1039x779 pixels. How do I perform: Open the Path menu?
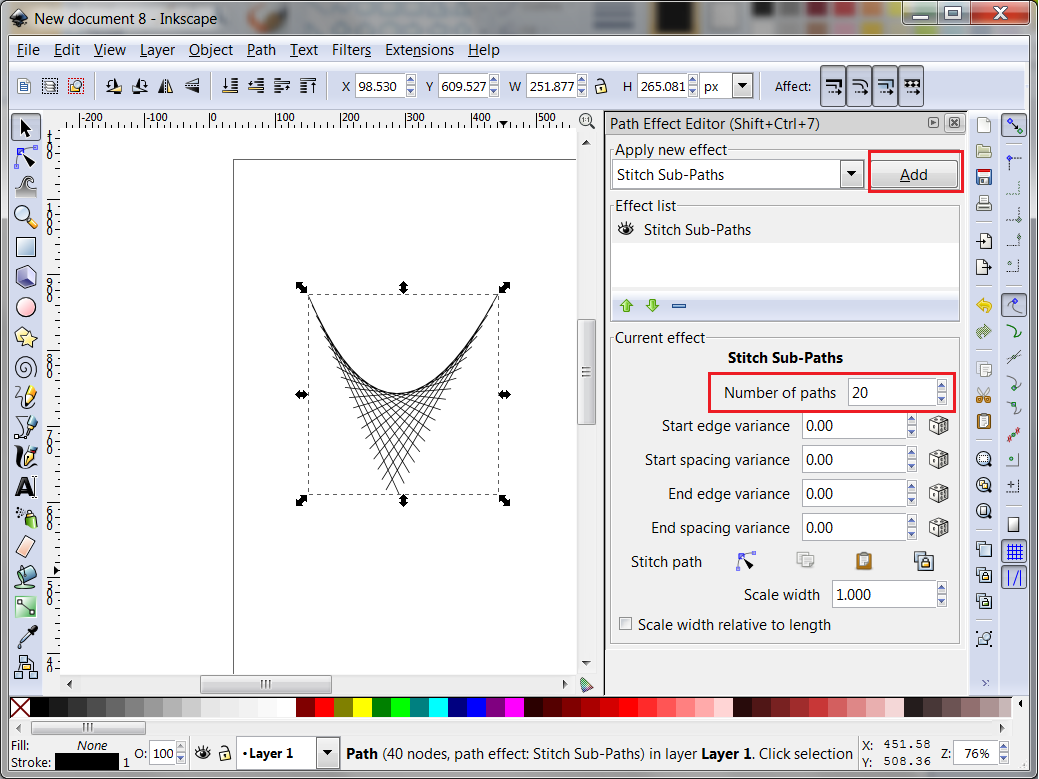[261, 50]
